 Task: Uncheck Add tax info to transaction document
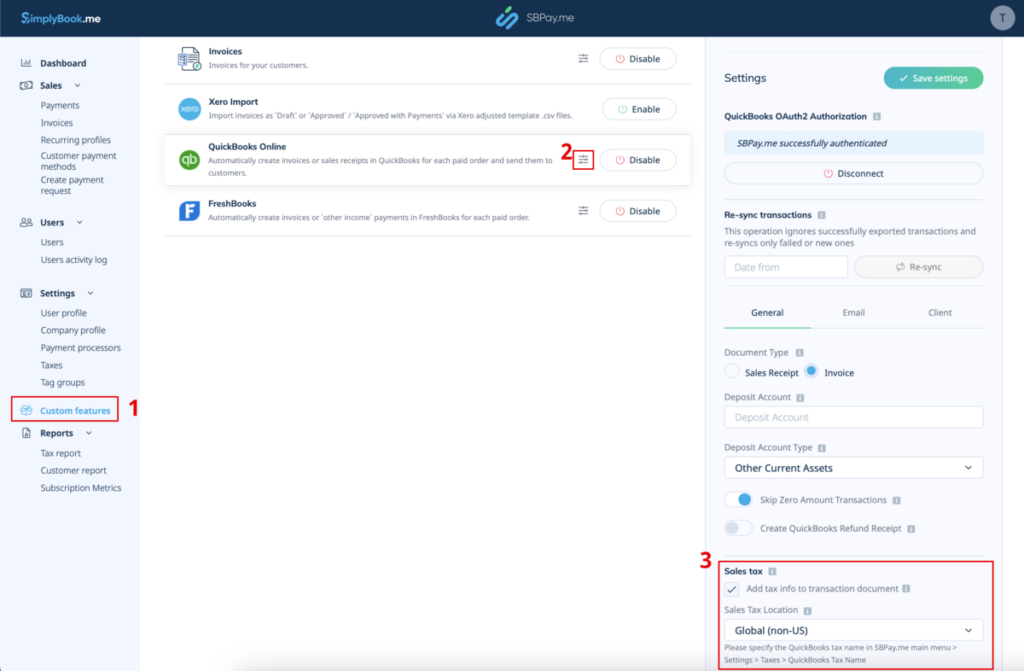click(x=731, y=588)
